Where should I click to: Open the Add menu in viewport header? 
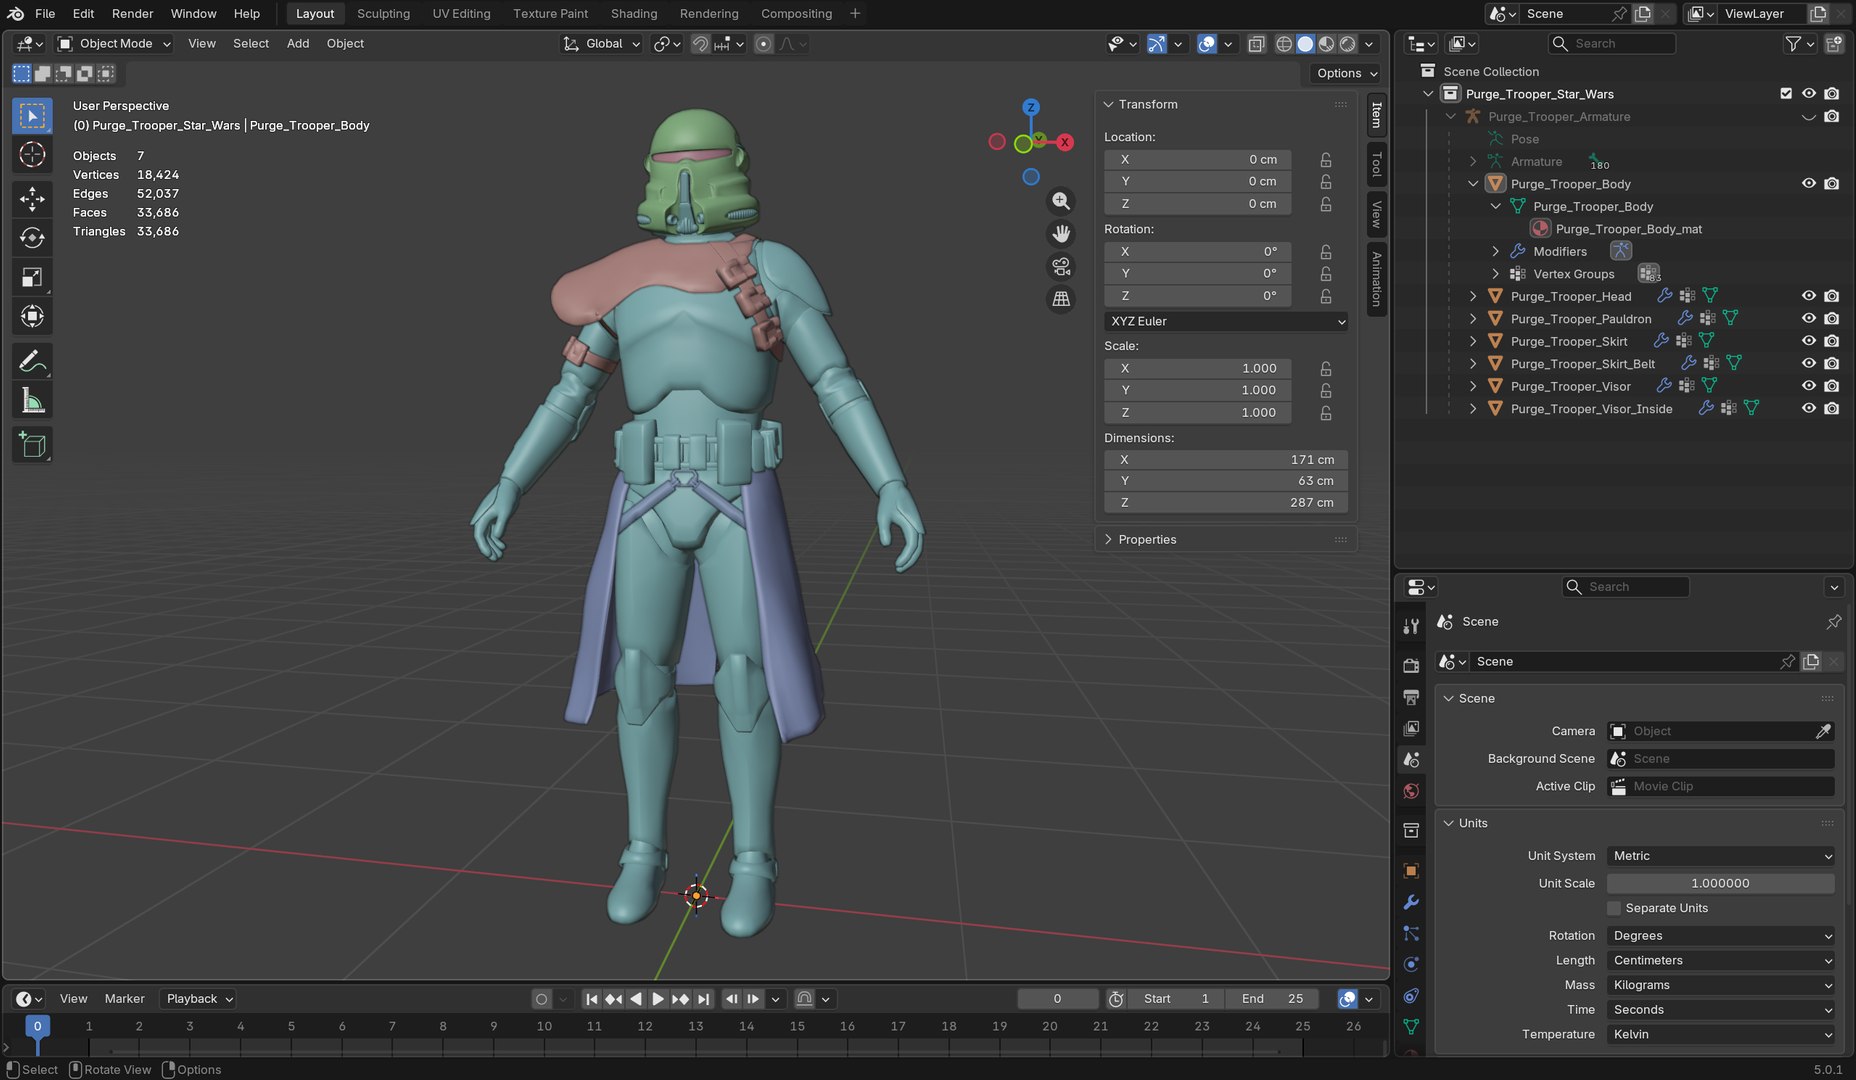tap(298, 44)
